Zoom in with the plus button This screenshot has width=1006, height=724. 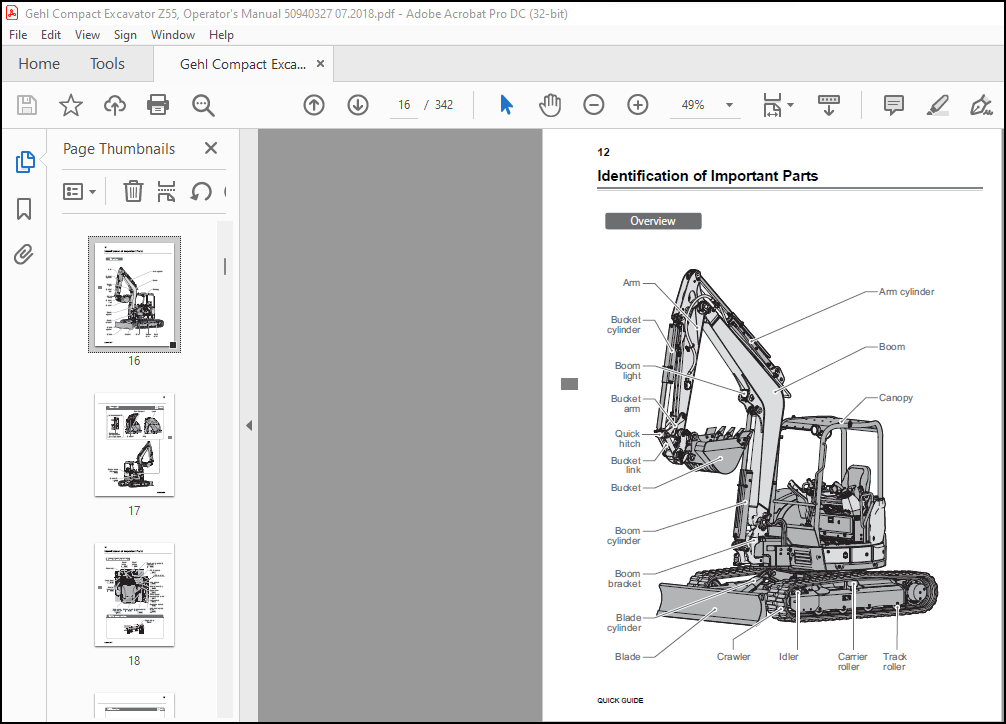click(x=638, y=105)
